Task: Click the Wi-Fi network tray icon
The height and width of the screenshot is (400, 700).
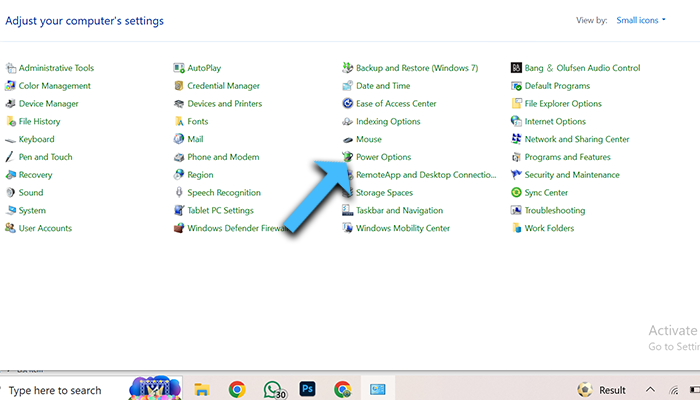Action: point(674,390)
